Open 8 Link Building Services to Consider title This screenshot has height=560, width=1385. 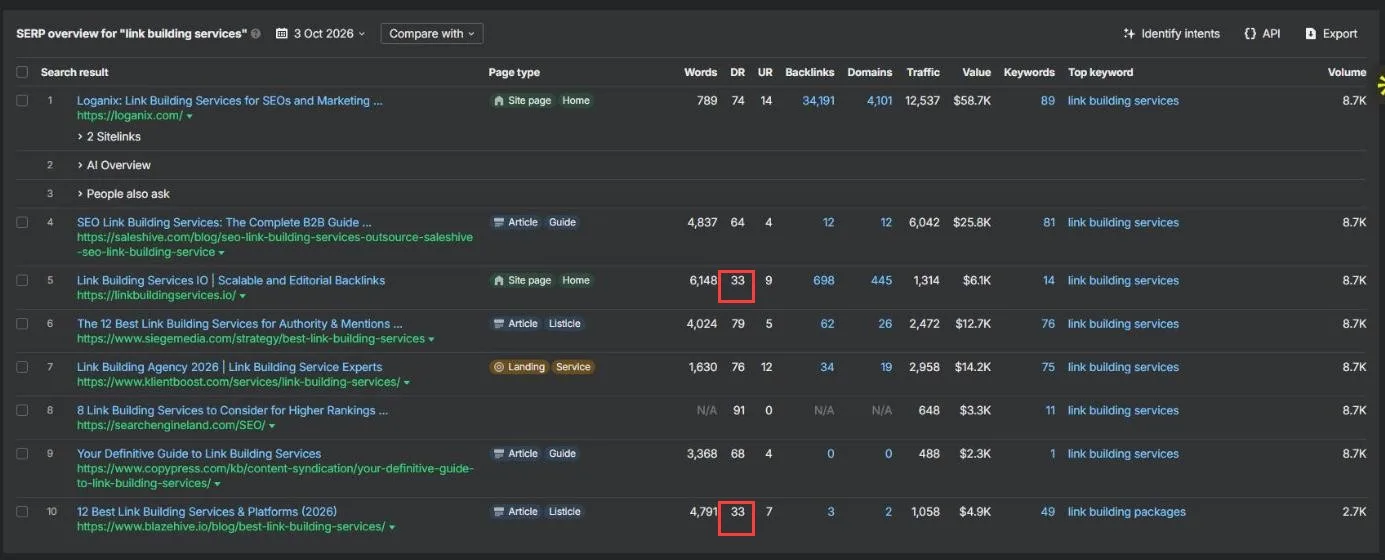(233, 411)
